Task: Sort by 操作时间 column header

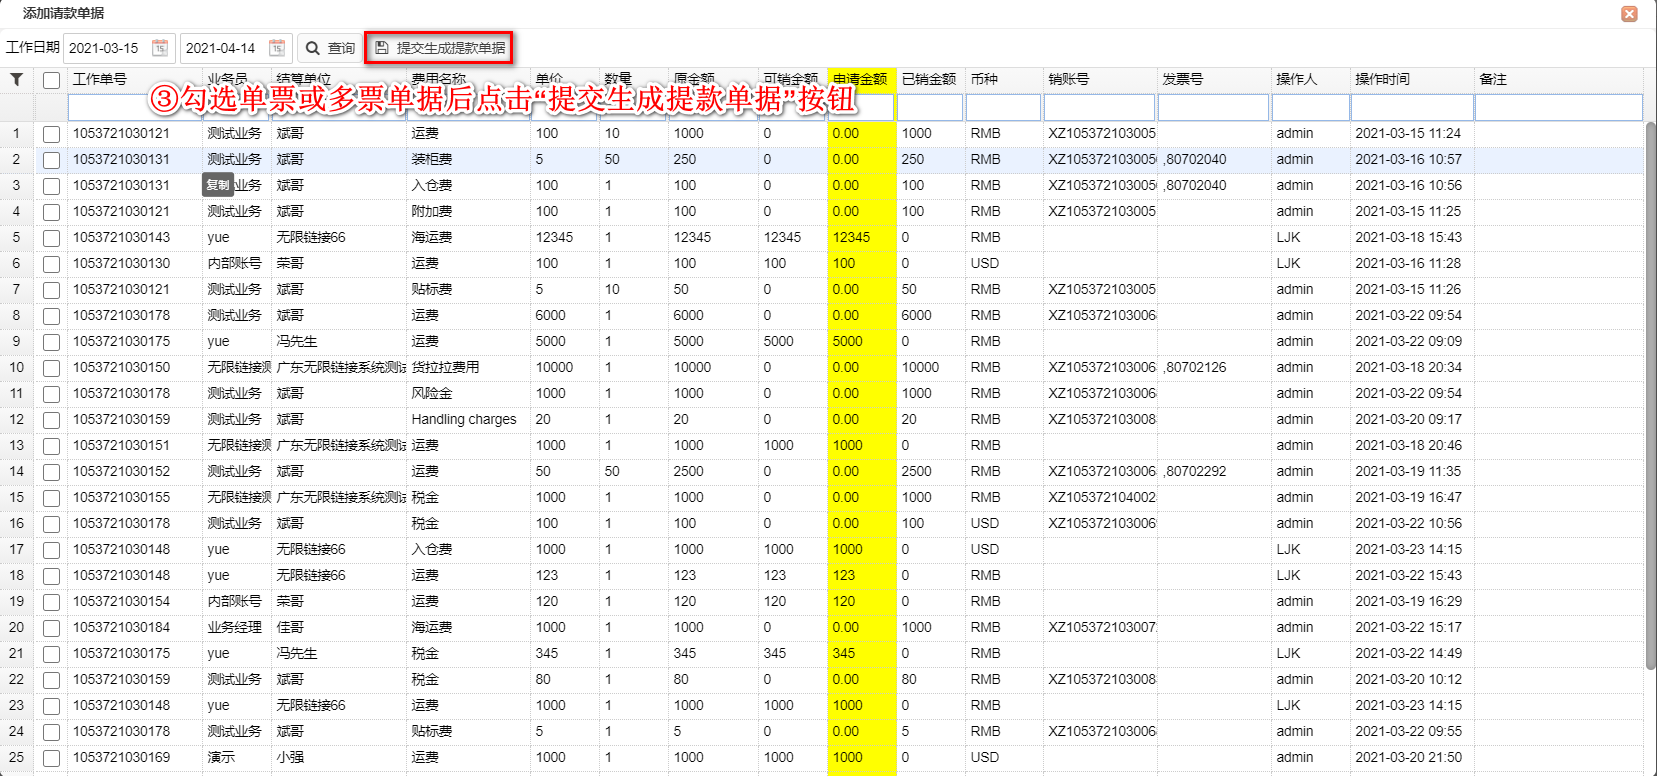Action: (x=1382, y=80)
